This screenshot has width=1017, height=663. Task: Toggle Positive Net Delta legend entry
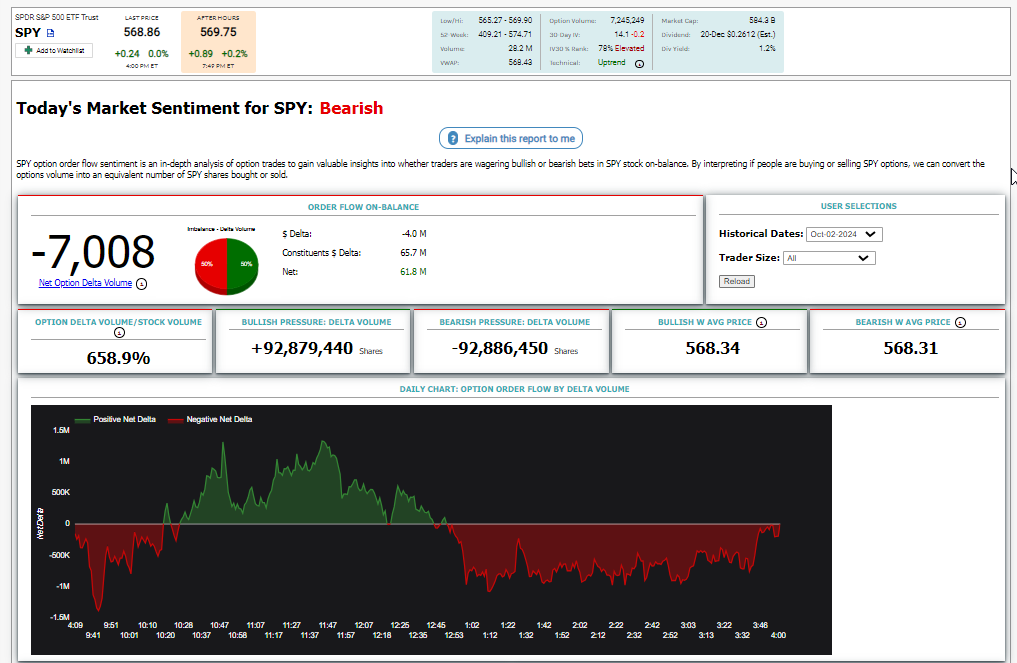pyautogui.click(x=115, y=420)
